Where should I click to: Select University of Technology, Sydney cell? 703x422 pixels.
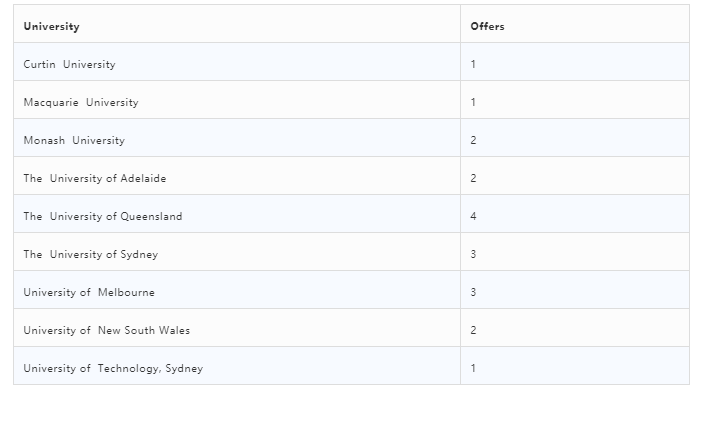tap(237, 366)
